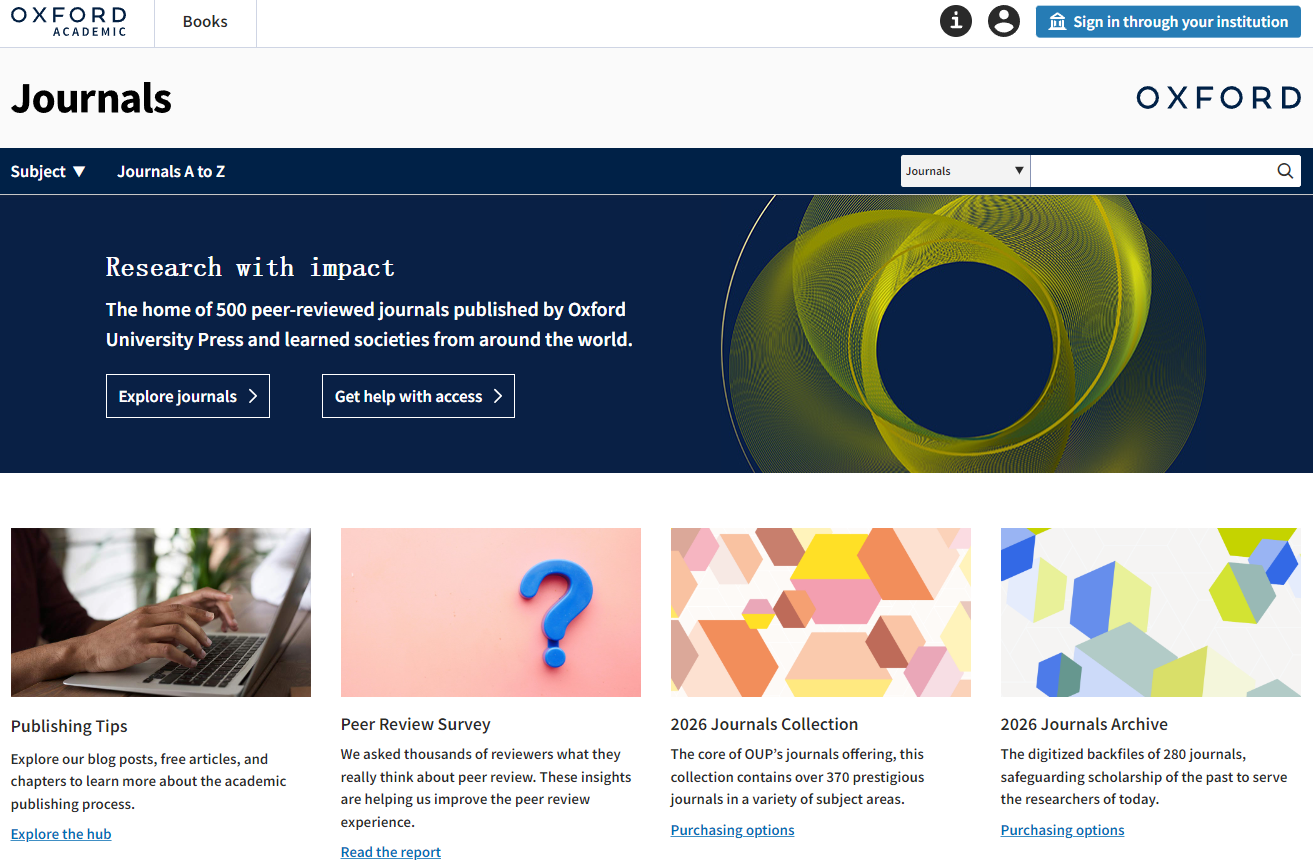Go to Journals A to Z
The height and width of the screenshot is (864, 1313).
point(171,171)
